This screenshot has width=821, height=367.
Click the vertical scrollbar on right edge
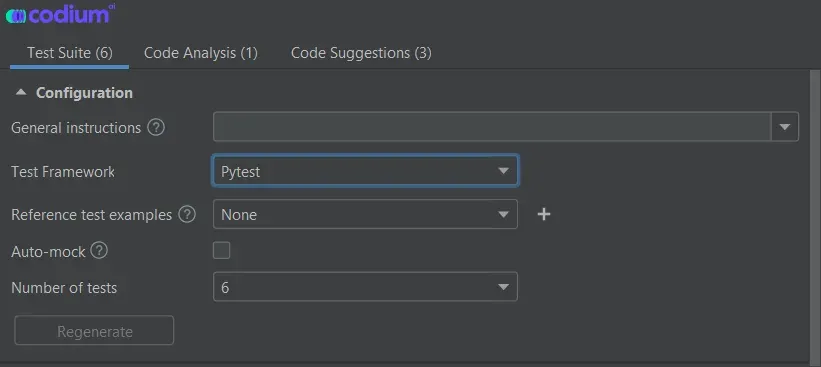pos(815,215)
